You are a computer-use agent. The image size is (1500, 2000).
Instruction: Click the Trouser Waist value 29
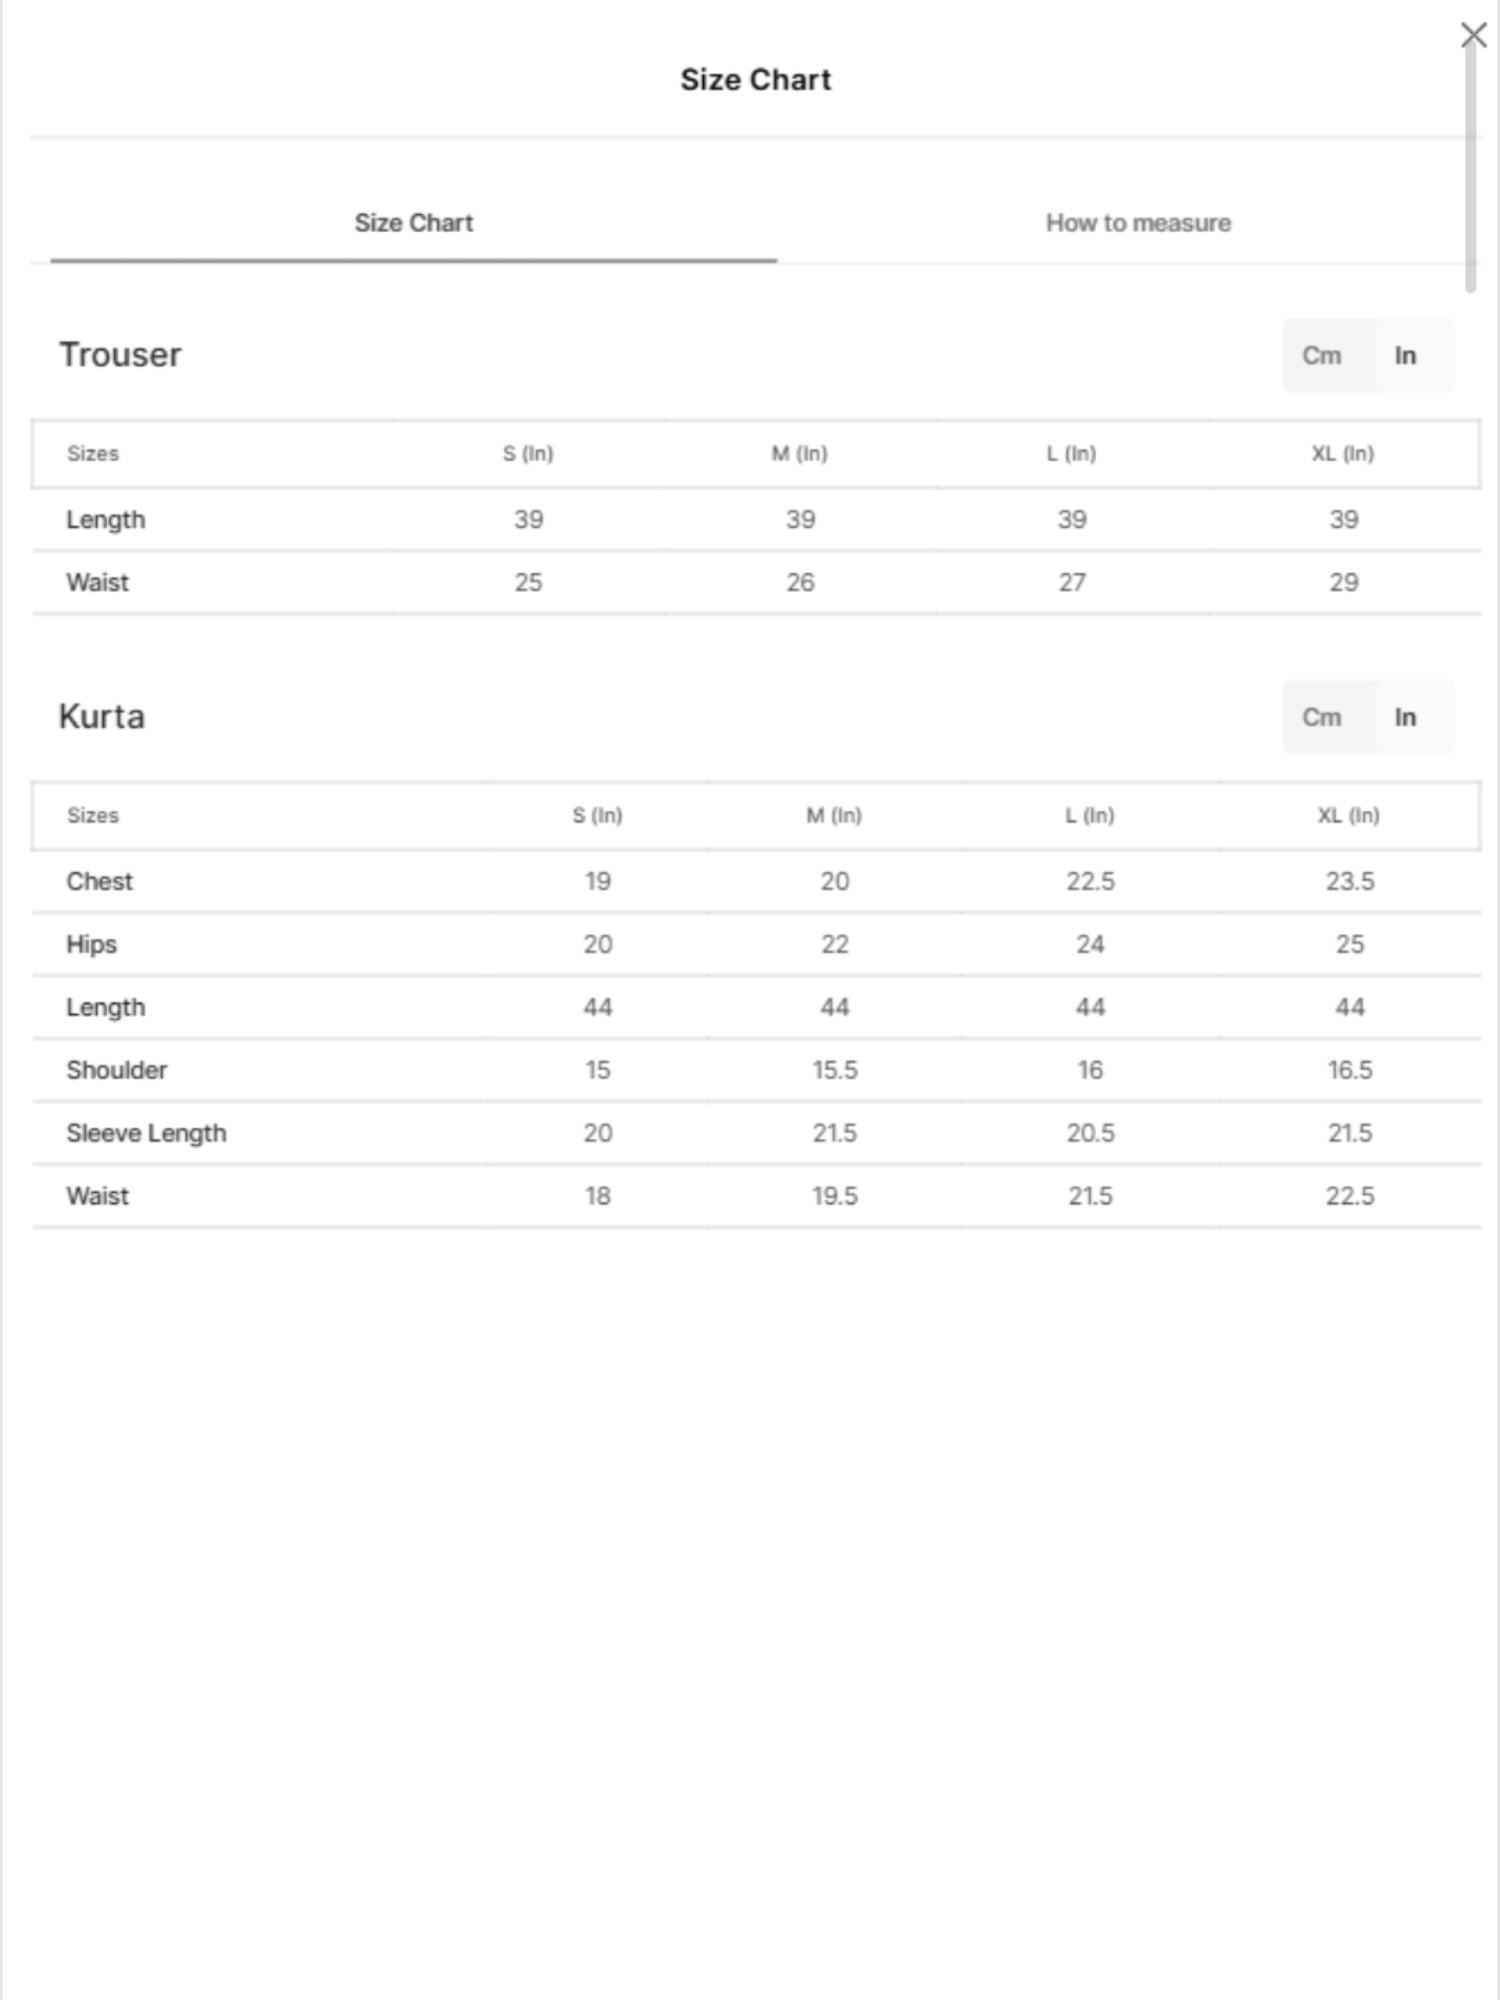point(1343,583)
